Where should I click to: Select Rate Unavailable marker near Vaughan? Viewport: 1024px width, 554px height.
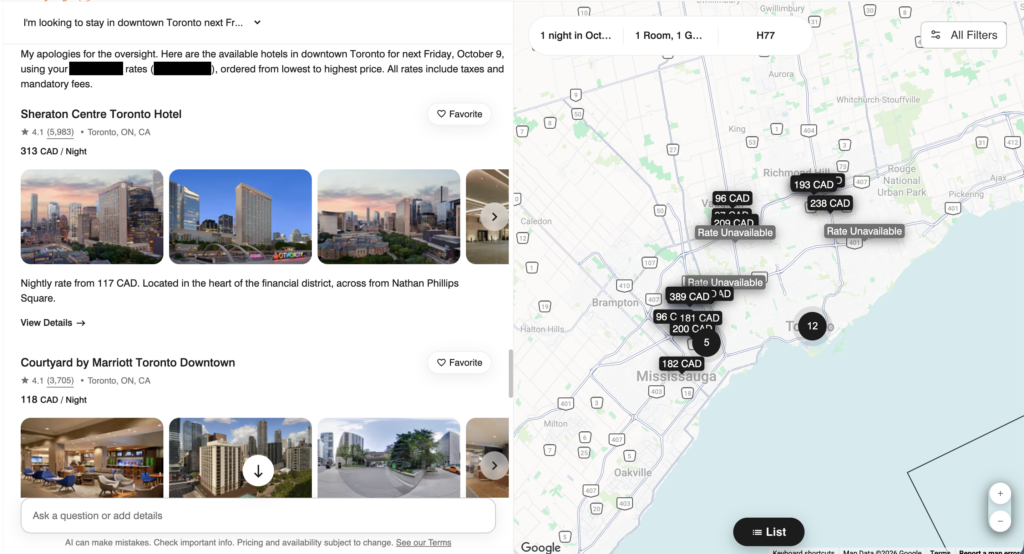(x=735, y=233)
